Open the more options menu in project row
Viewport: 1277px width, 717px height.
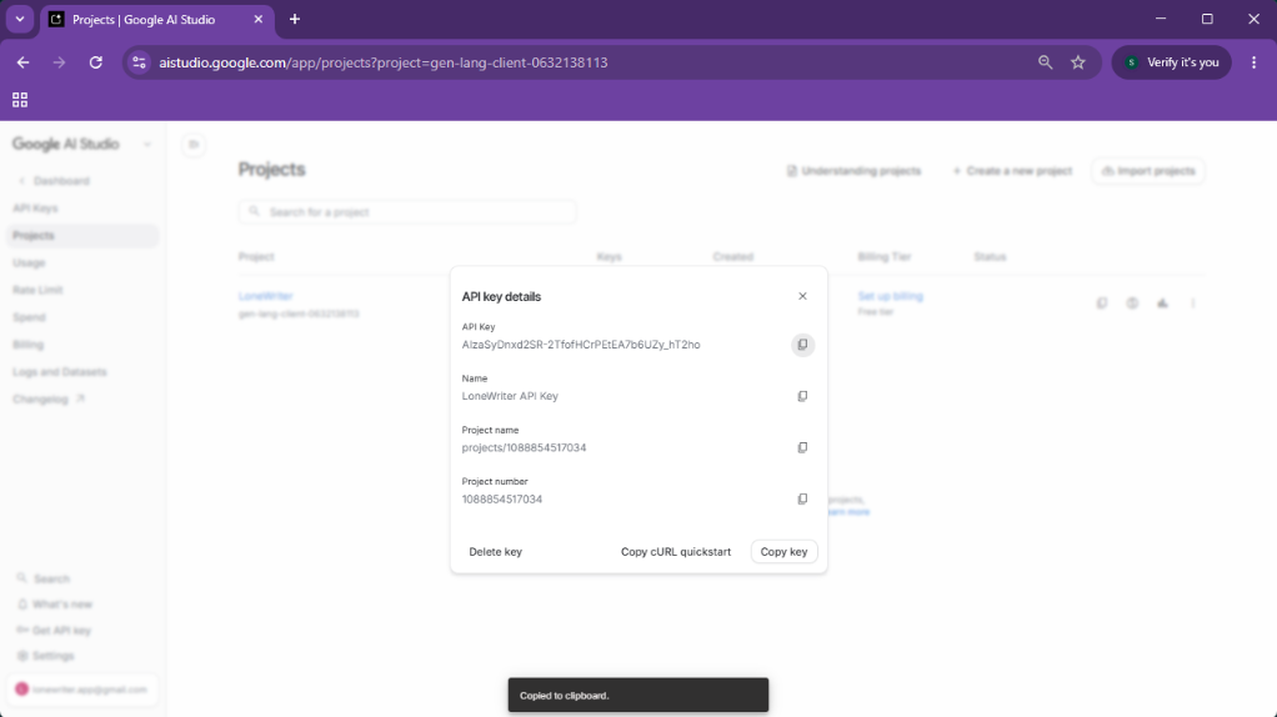pos(1193,303)
